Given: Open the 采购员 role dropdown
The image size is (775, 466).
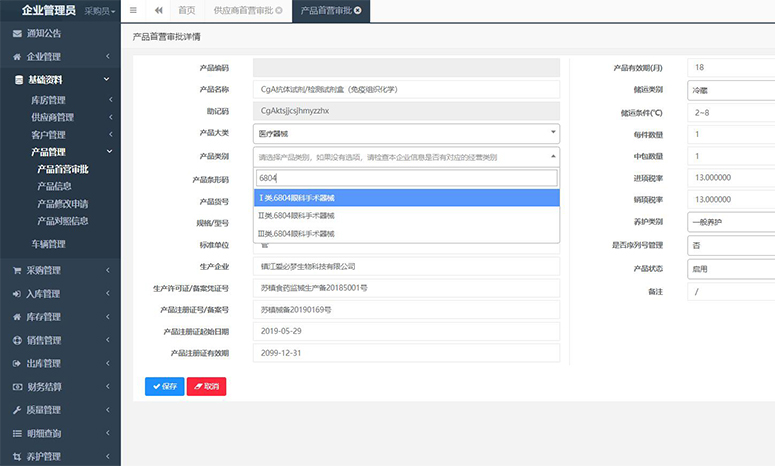Looking at the screenshot, I should [x=100, y=11].
